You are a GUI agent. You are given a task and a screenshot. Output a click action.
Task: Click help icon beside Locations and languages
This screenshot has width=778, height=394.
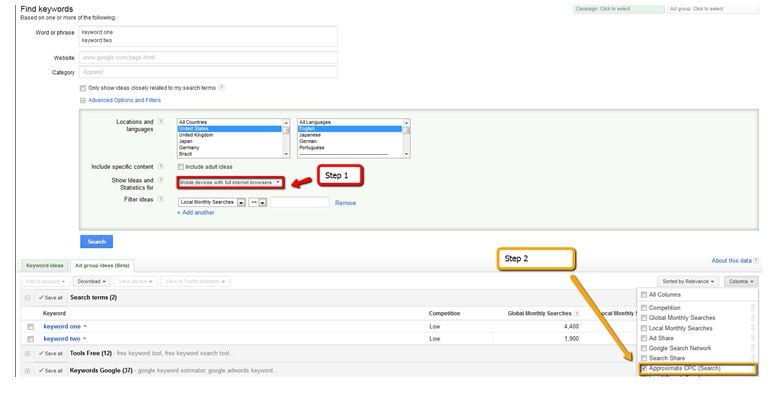pyautogui.click(x=160, y=122)
